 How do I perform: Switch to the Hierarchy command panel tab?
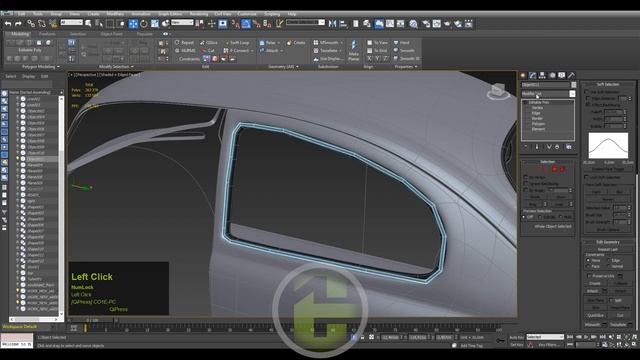coord(542,76)
